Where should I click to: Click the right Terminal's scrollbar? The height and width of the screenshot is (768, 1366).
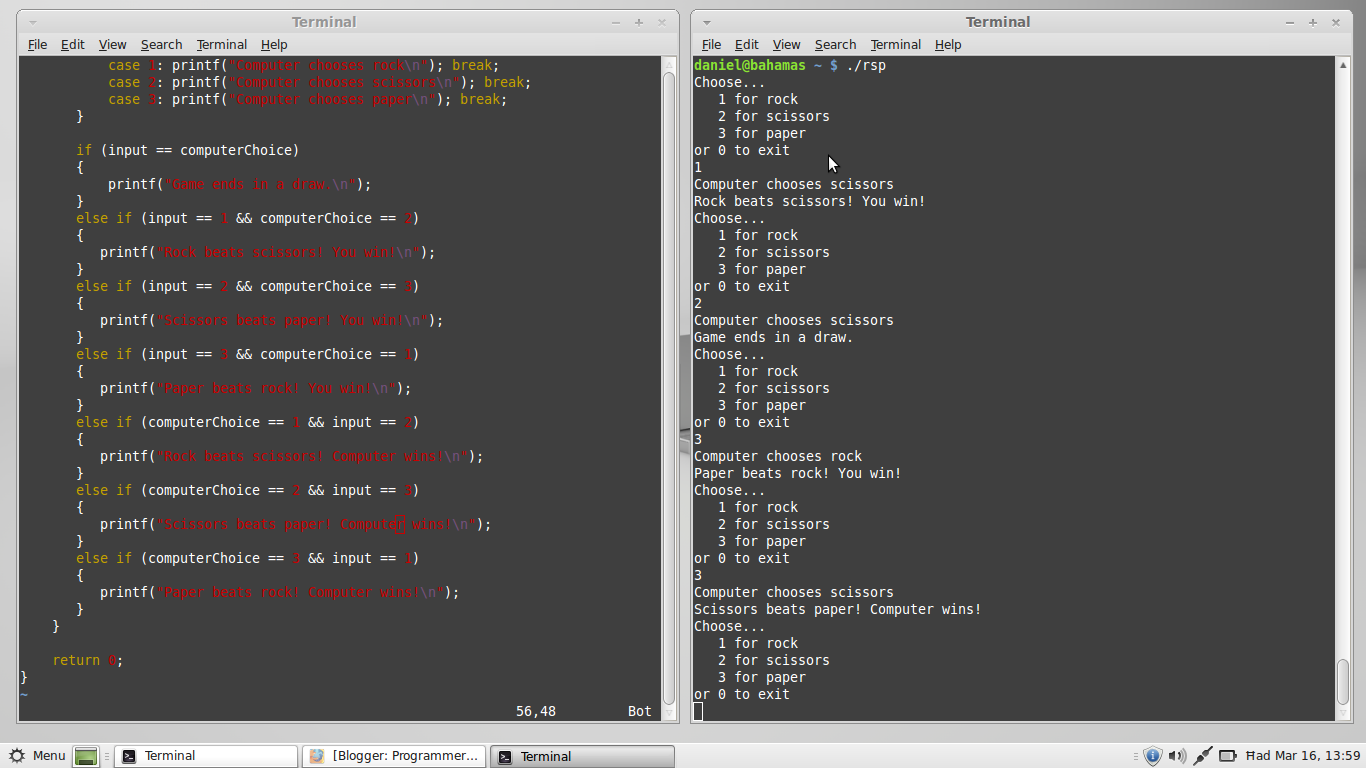1344,400
